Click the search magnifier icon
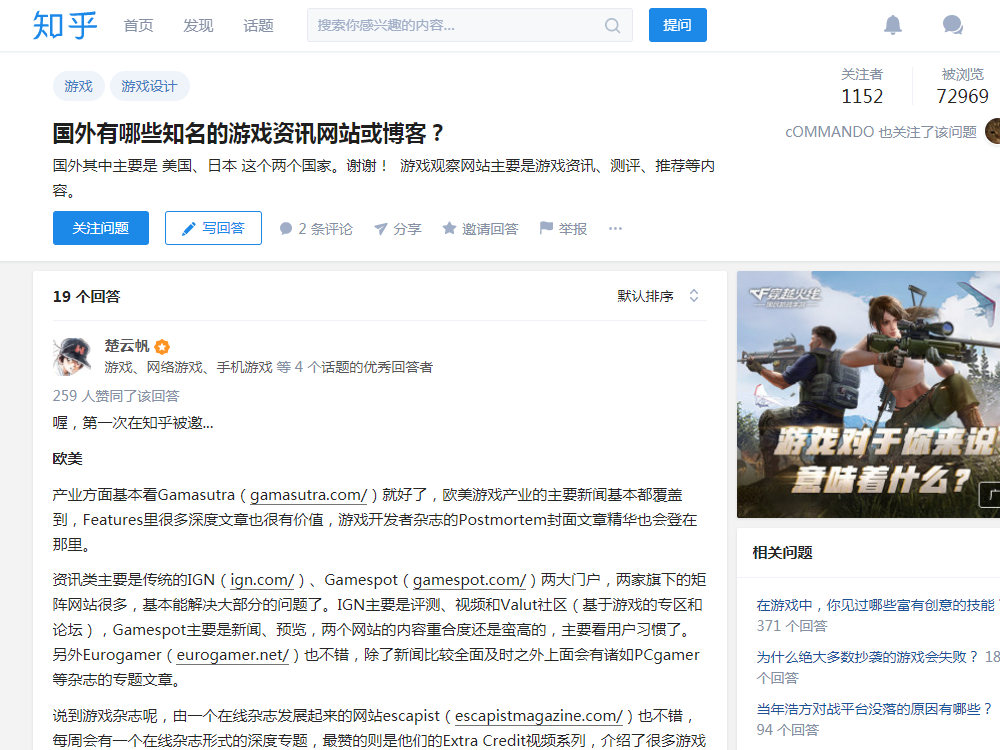The image size is (1000, 750). 612,26
